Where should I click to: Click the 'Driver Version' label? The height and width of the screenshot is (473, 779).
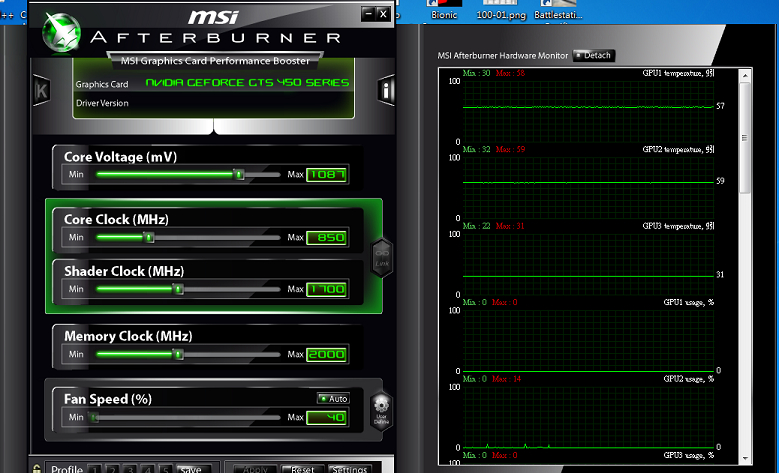pyautogui.click(x=102, y=103)
